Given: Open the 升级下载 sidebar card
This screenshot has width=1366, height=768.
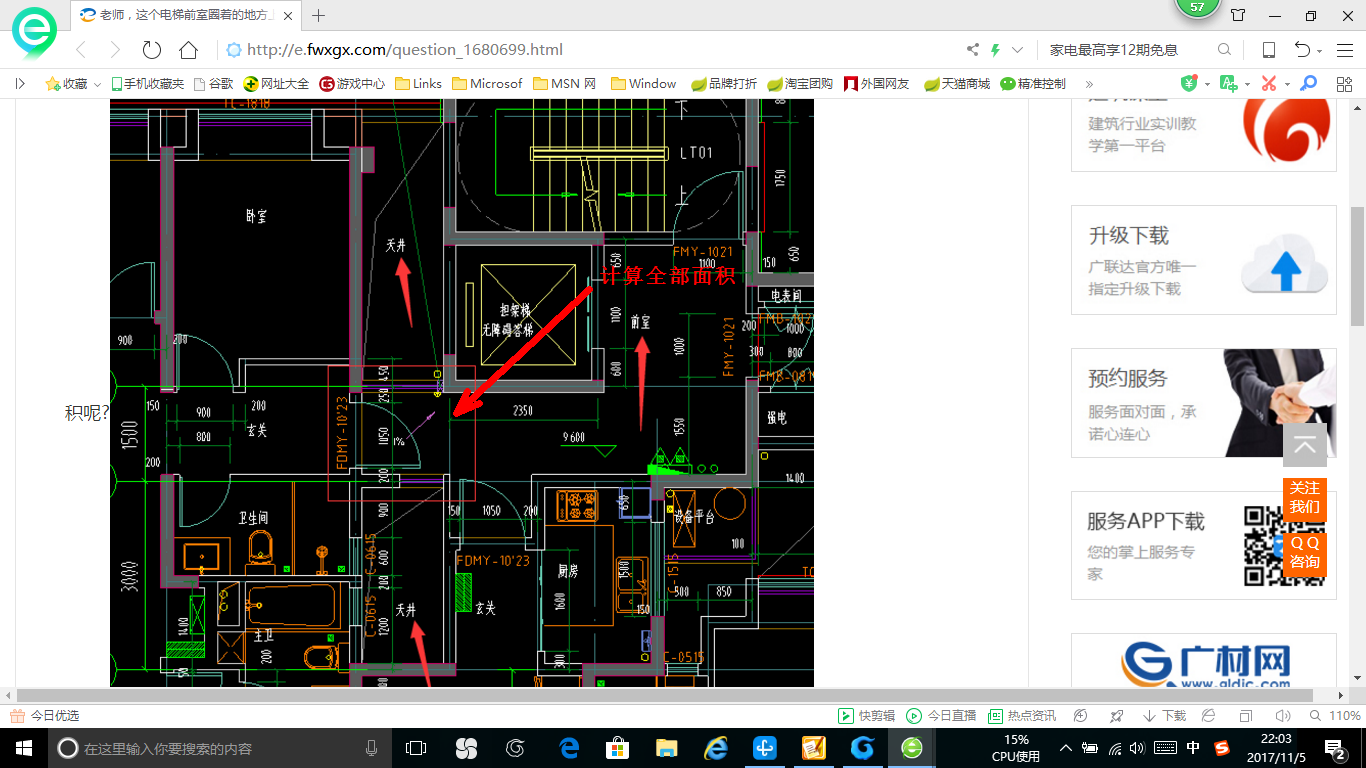Looking at the screenshot, I should (1204, 260).
